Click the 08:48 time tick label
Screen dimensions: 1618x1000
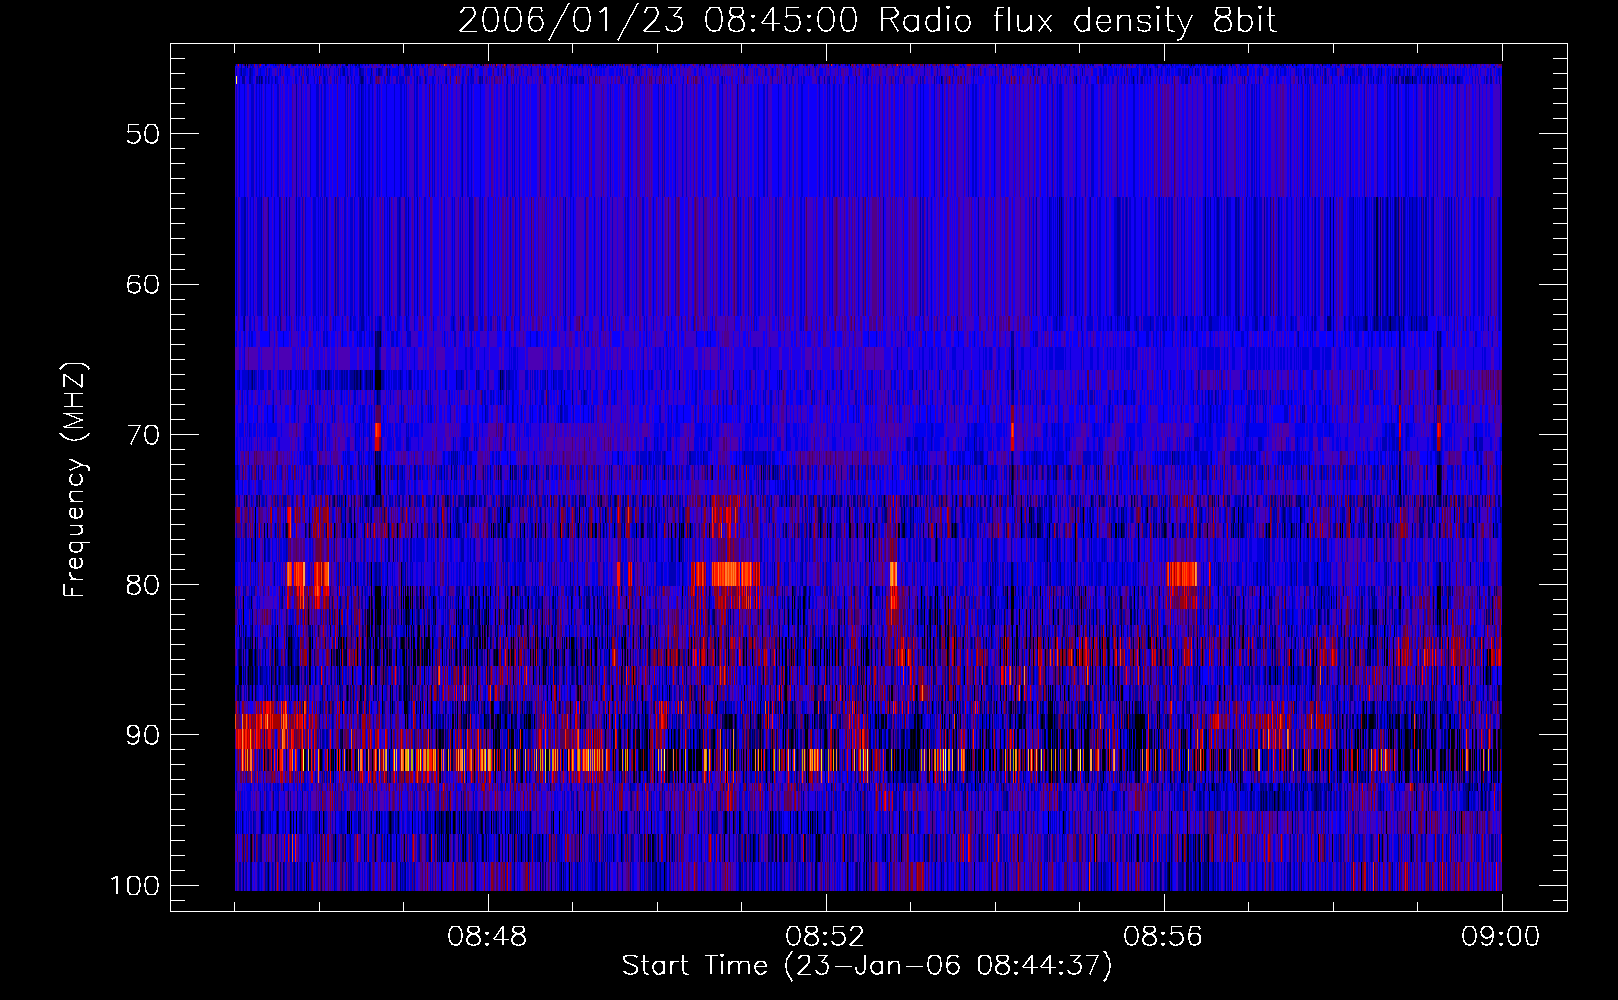488,937
